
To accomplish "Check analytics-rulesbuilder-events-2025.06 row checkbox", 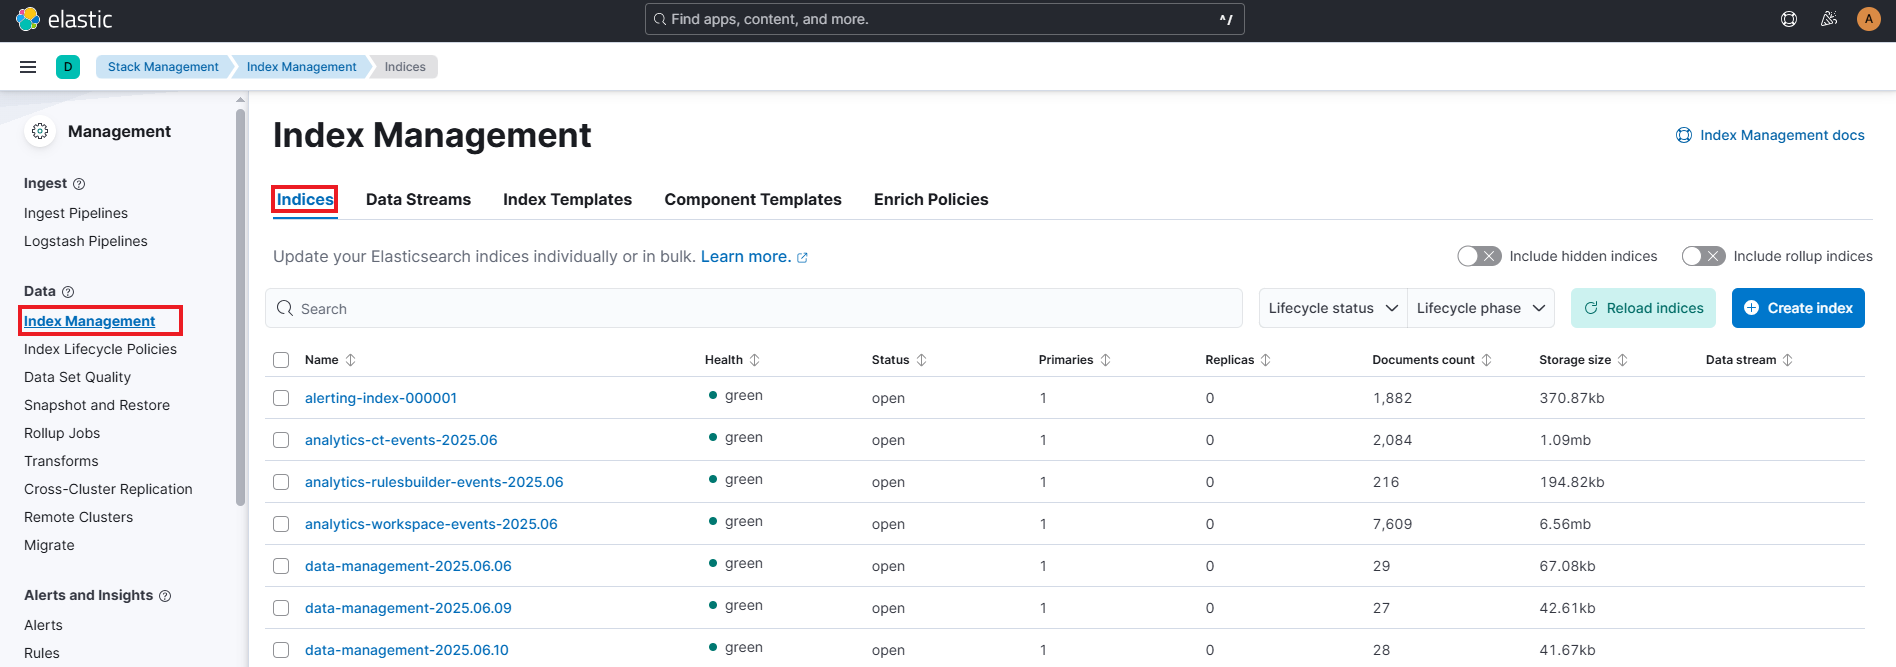I will (x=281, y=482).
